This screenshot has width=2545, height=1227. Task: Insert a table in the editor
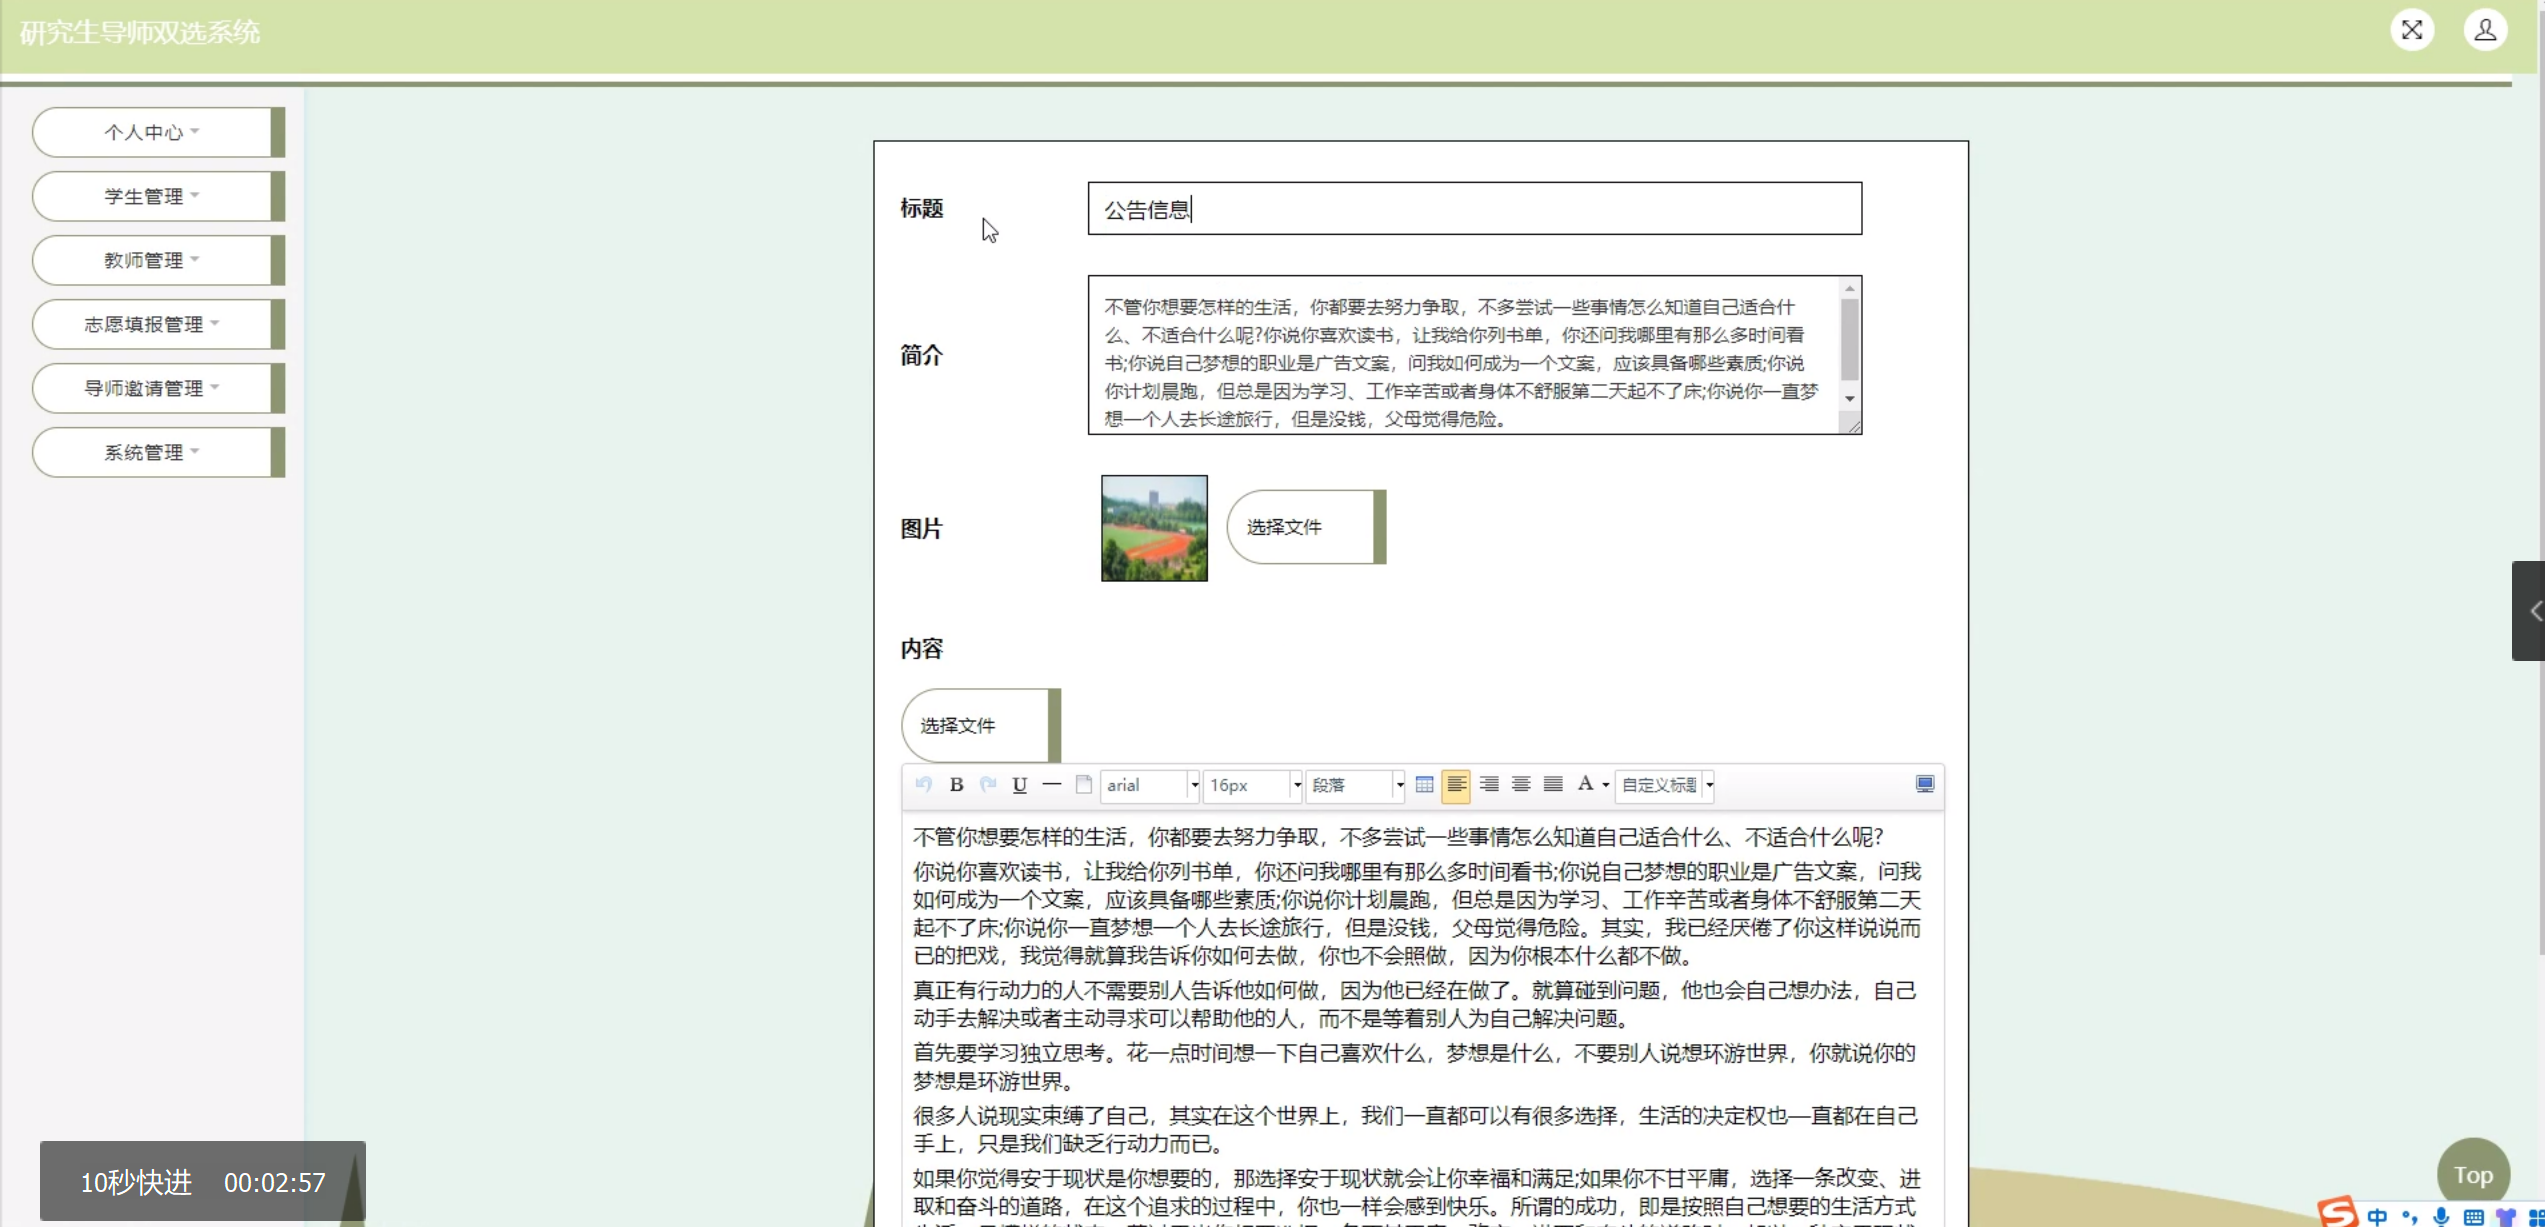point(1424,785)
